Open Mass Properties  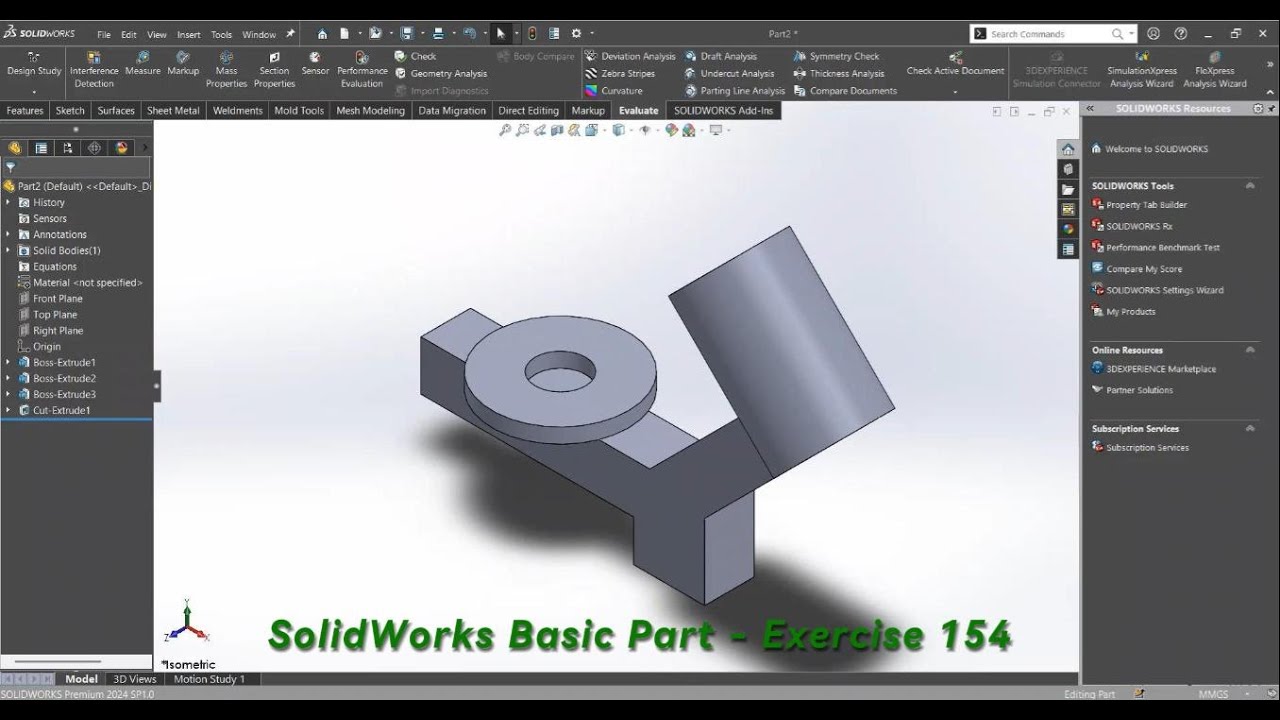pos(227,70)
